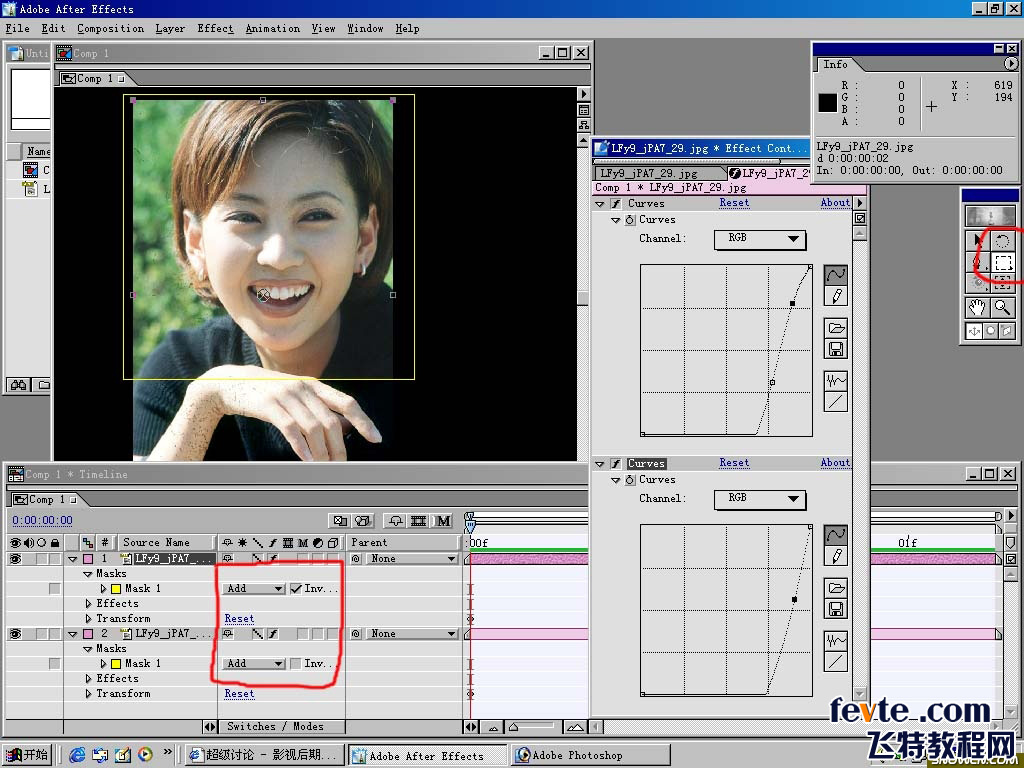1024x768 pixels.
Task: Click the frame blending filmstrip button in Timeline
Action: pyautogui.click(x=419, y=520)
